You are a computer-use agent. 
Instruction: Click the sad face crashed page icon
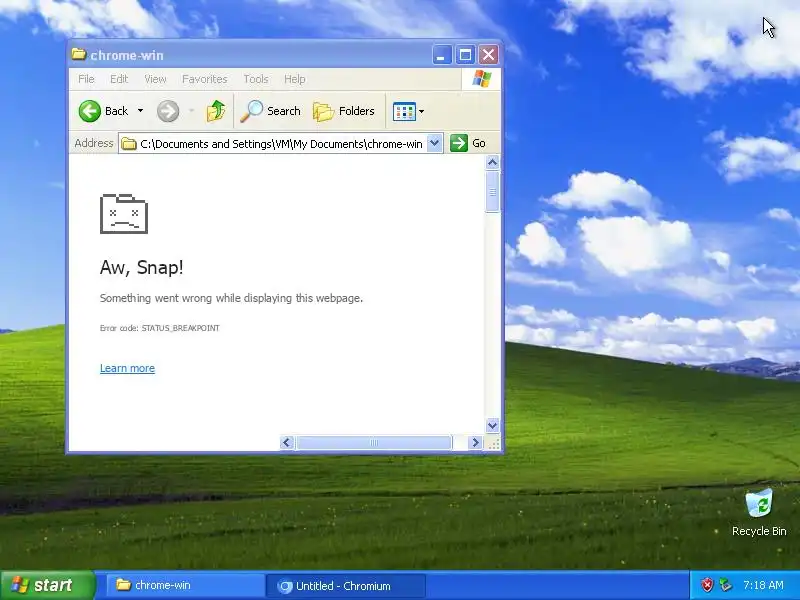click(x=124, y=214)
